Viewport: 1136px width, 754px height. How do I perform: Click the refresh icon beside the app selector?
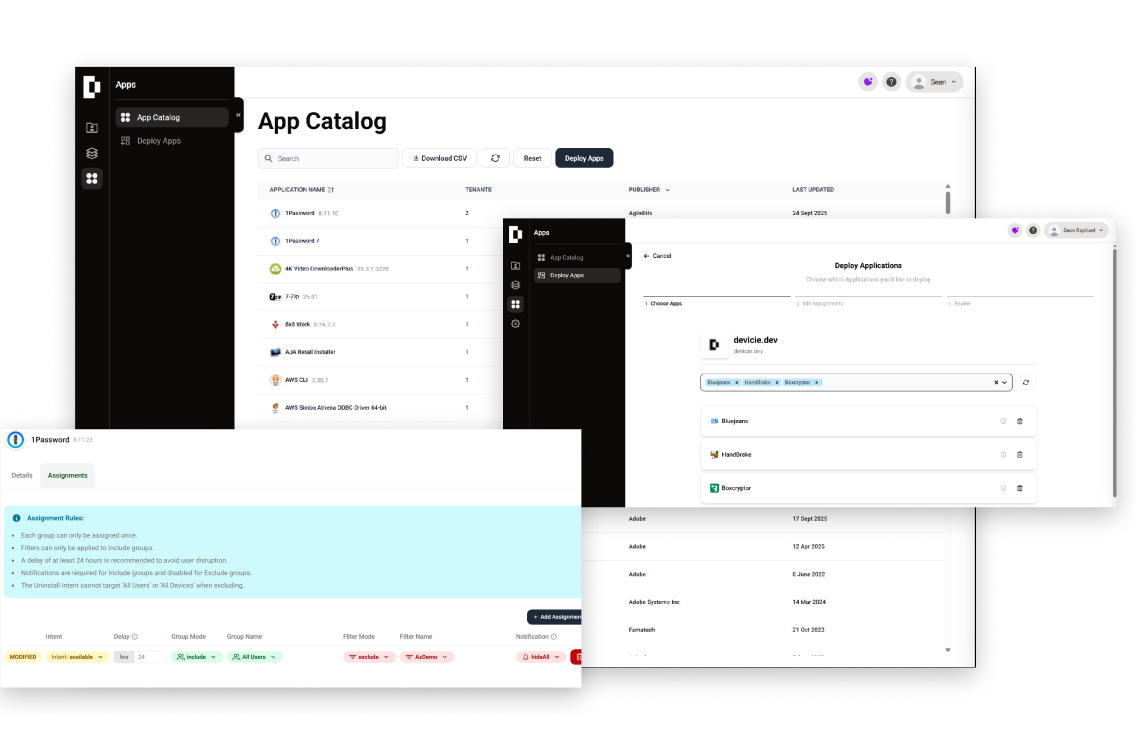[1026, 382]
